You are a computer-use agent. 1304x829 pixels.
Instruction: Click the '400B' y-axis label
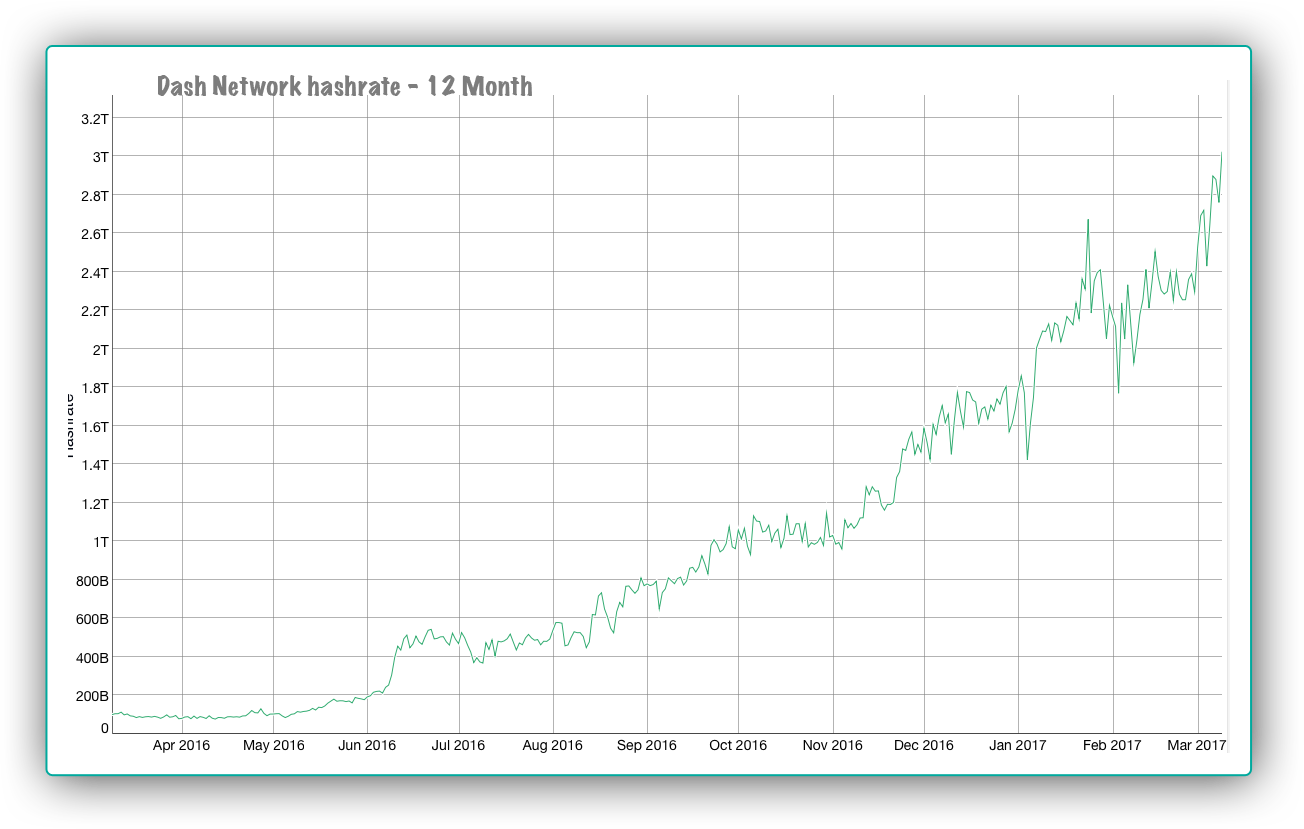point(91,658)
